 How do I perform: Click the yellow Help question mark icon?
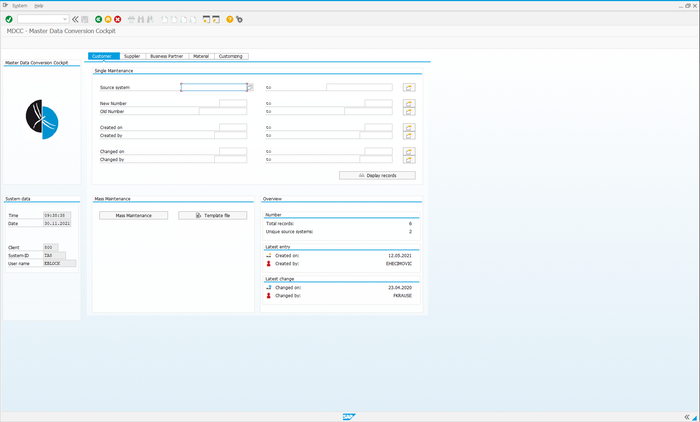click(x=229, y=19)
